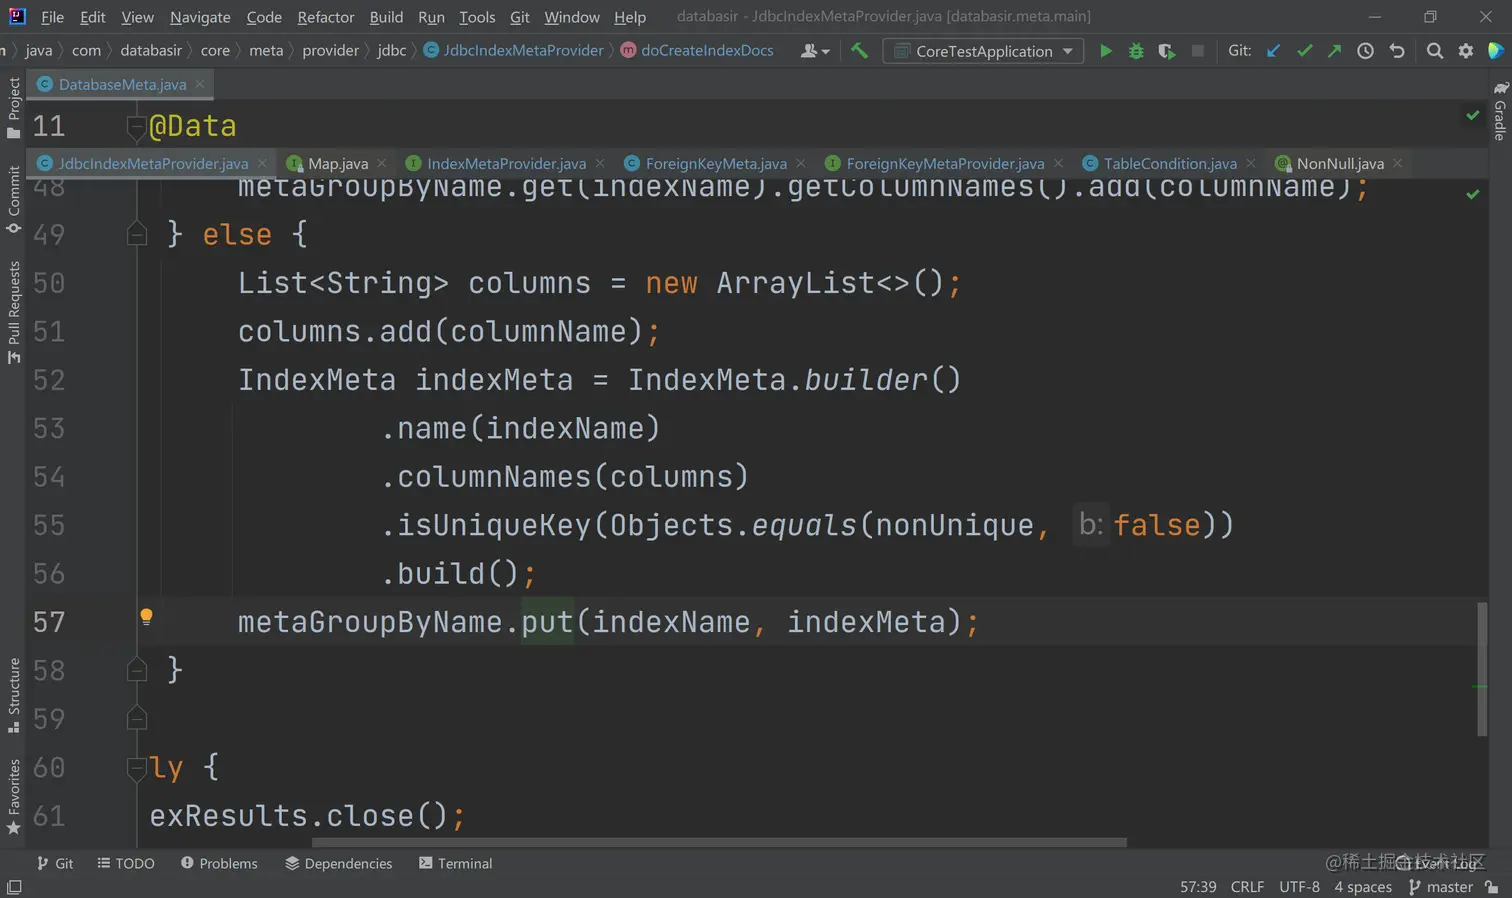Click the 57:39 caret position indicator
Screen dimensions: 1512x898
point(1198,887)
